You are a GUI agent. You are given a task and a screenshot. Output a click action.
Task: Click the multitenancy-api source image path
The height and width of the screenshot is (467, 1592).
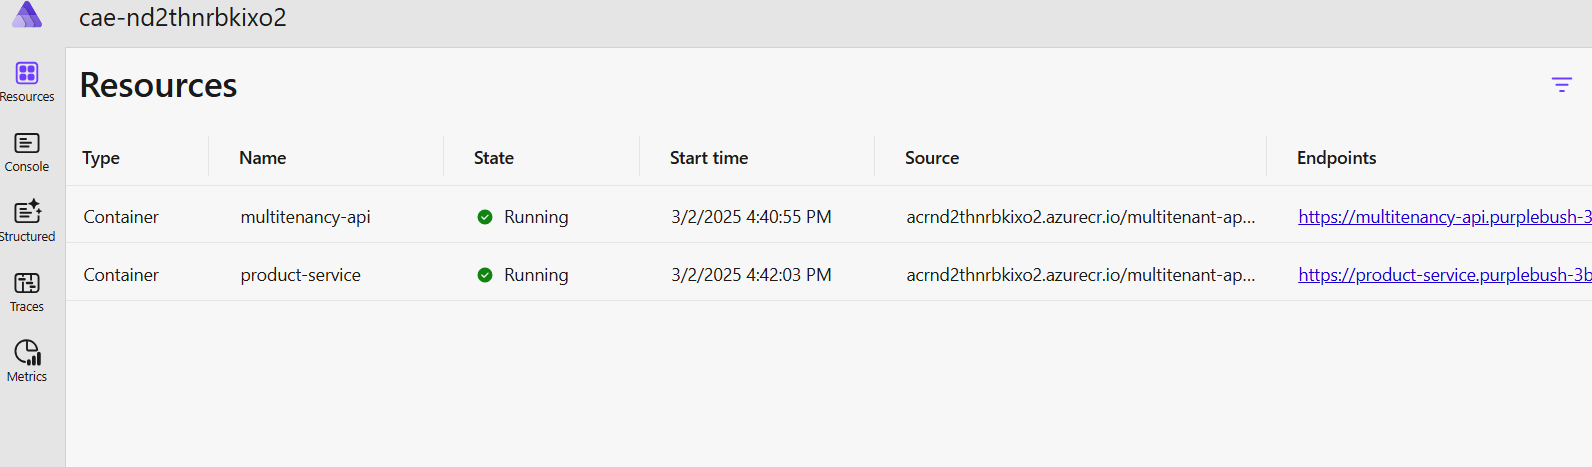1081,217
